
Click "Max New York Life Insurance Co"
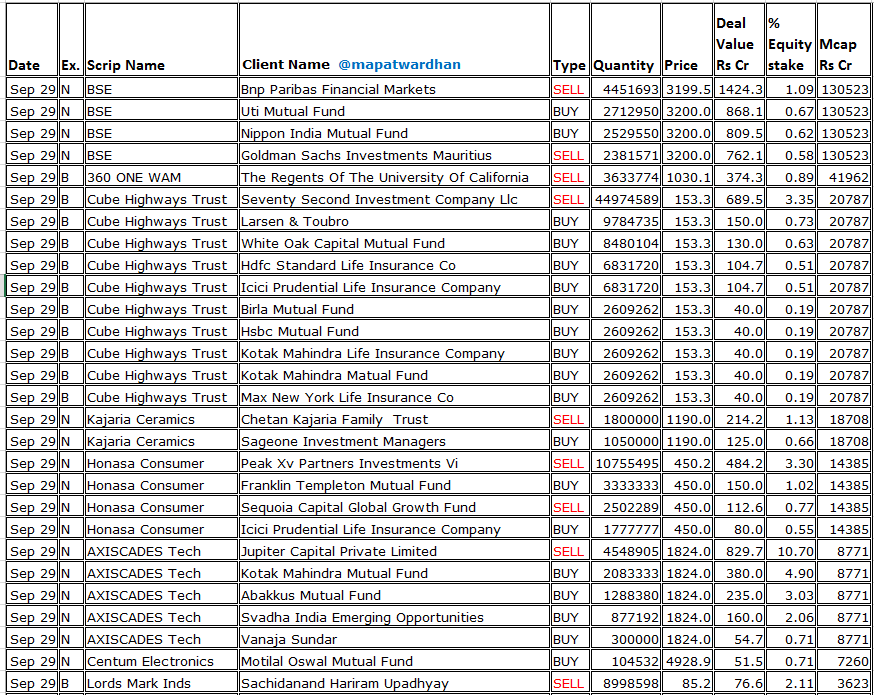pyautogui.click(x=394, y=397)
